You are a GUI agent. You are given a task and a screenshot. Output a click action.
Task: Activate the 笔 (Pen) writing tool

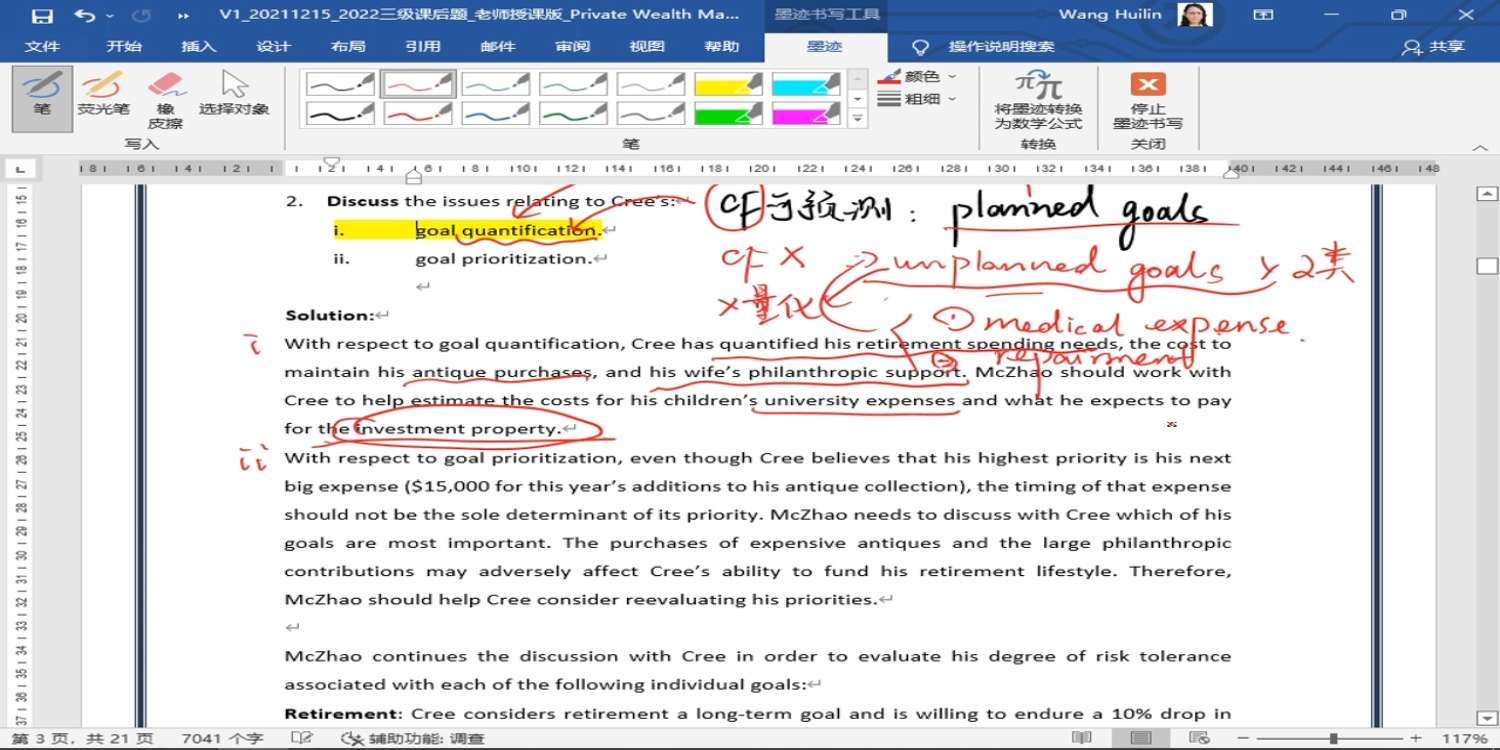point(42,98)
